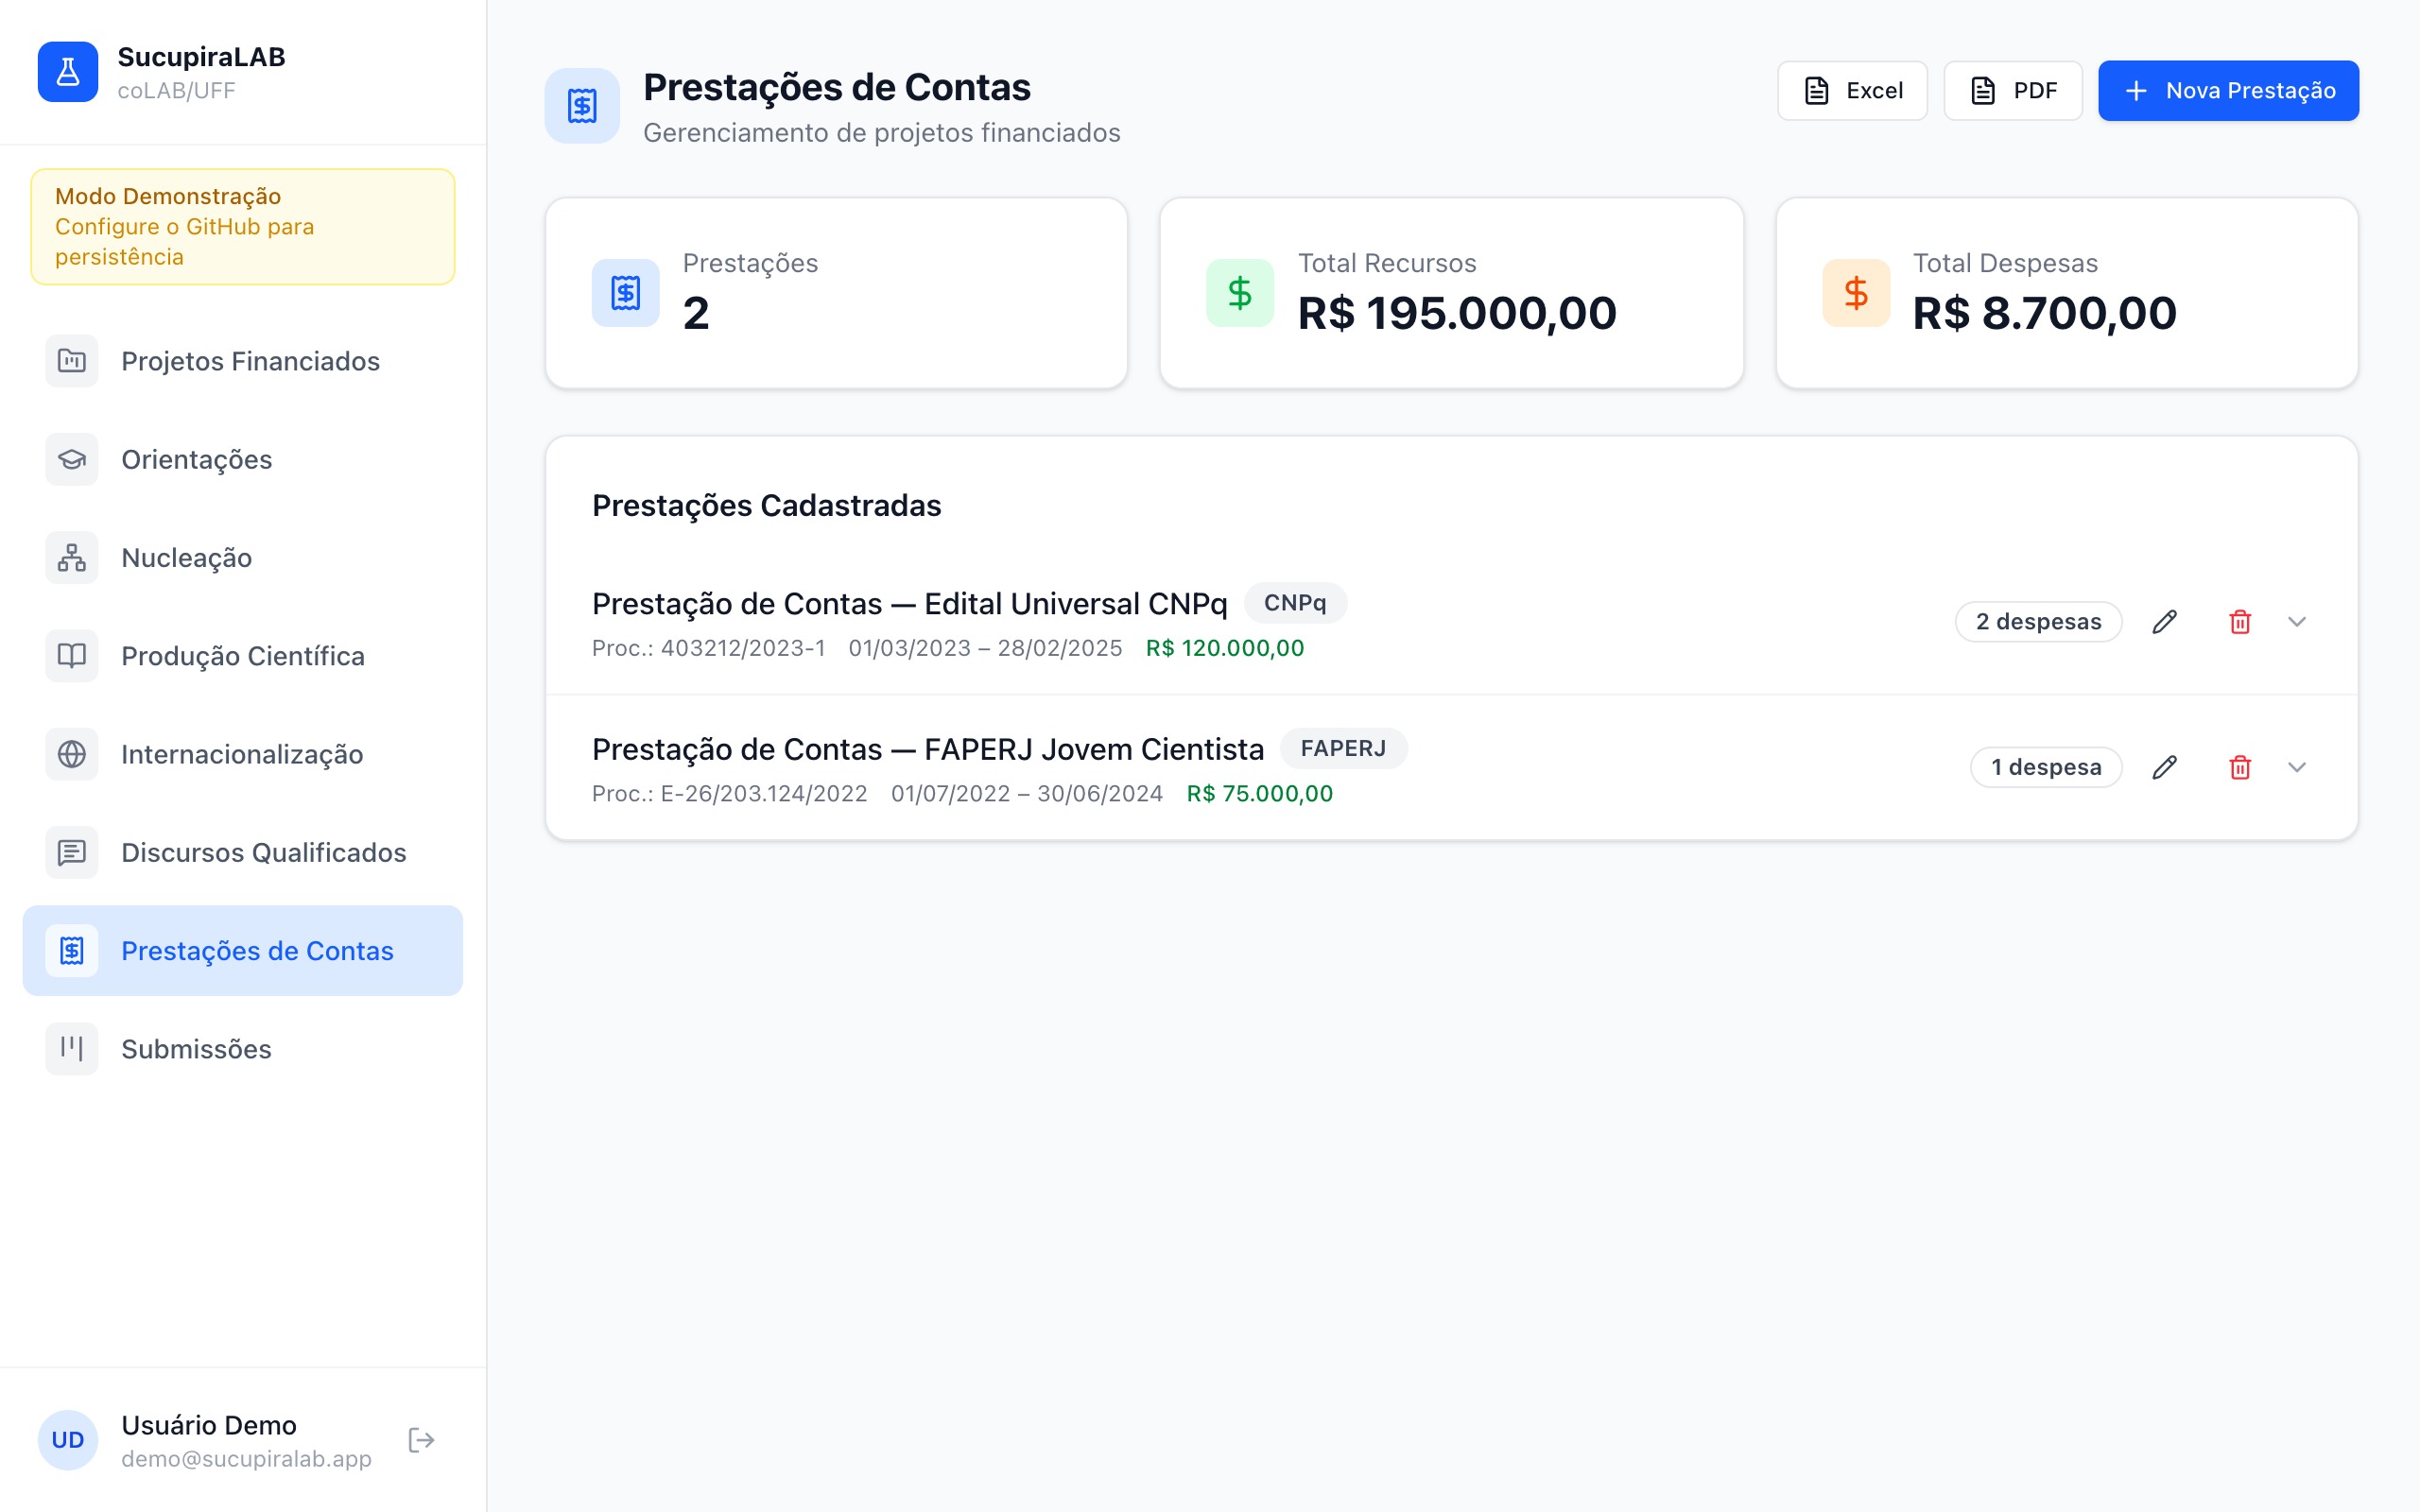This screenshot has height=1512, width=2420.
Task: Select the SucupiraLAB flask logo icon
Action: [x=66, y=71]
